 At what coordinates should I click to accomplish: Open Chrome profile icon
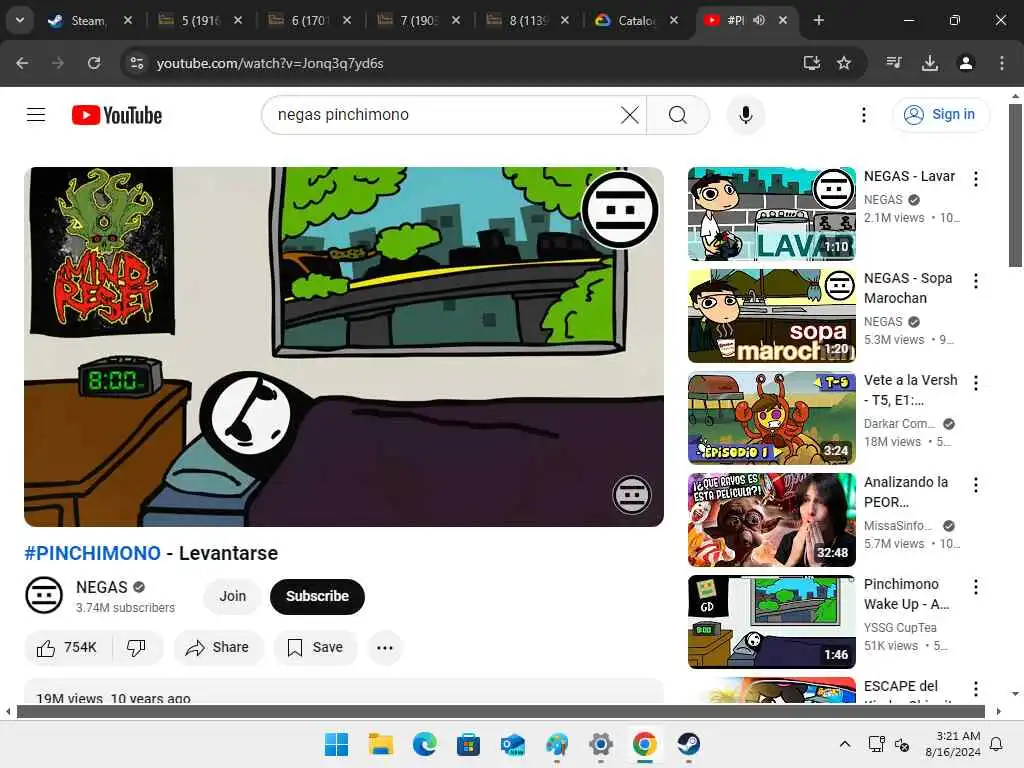pyautogui.click(x=966, y=63)
